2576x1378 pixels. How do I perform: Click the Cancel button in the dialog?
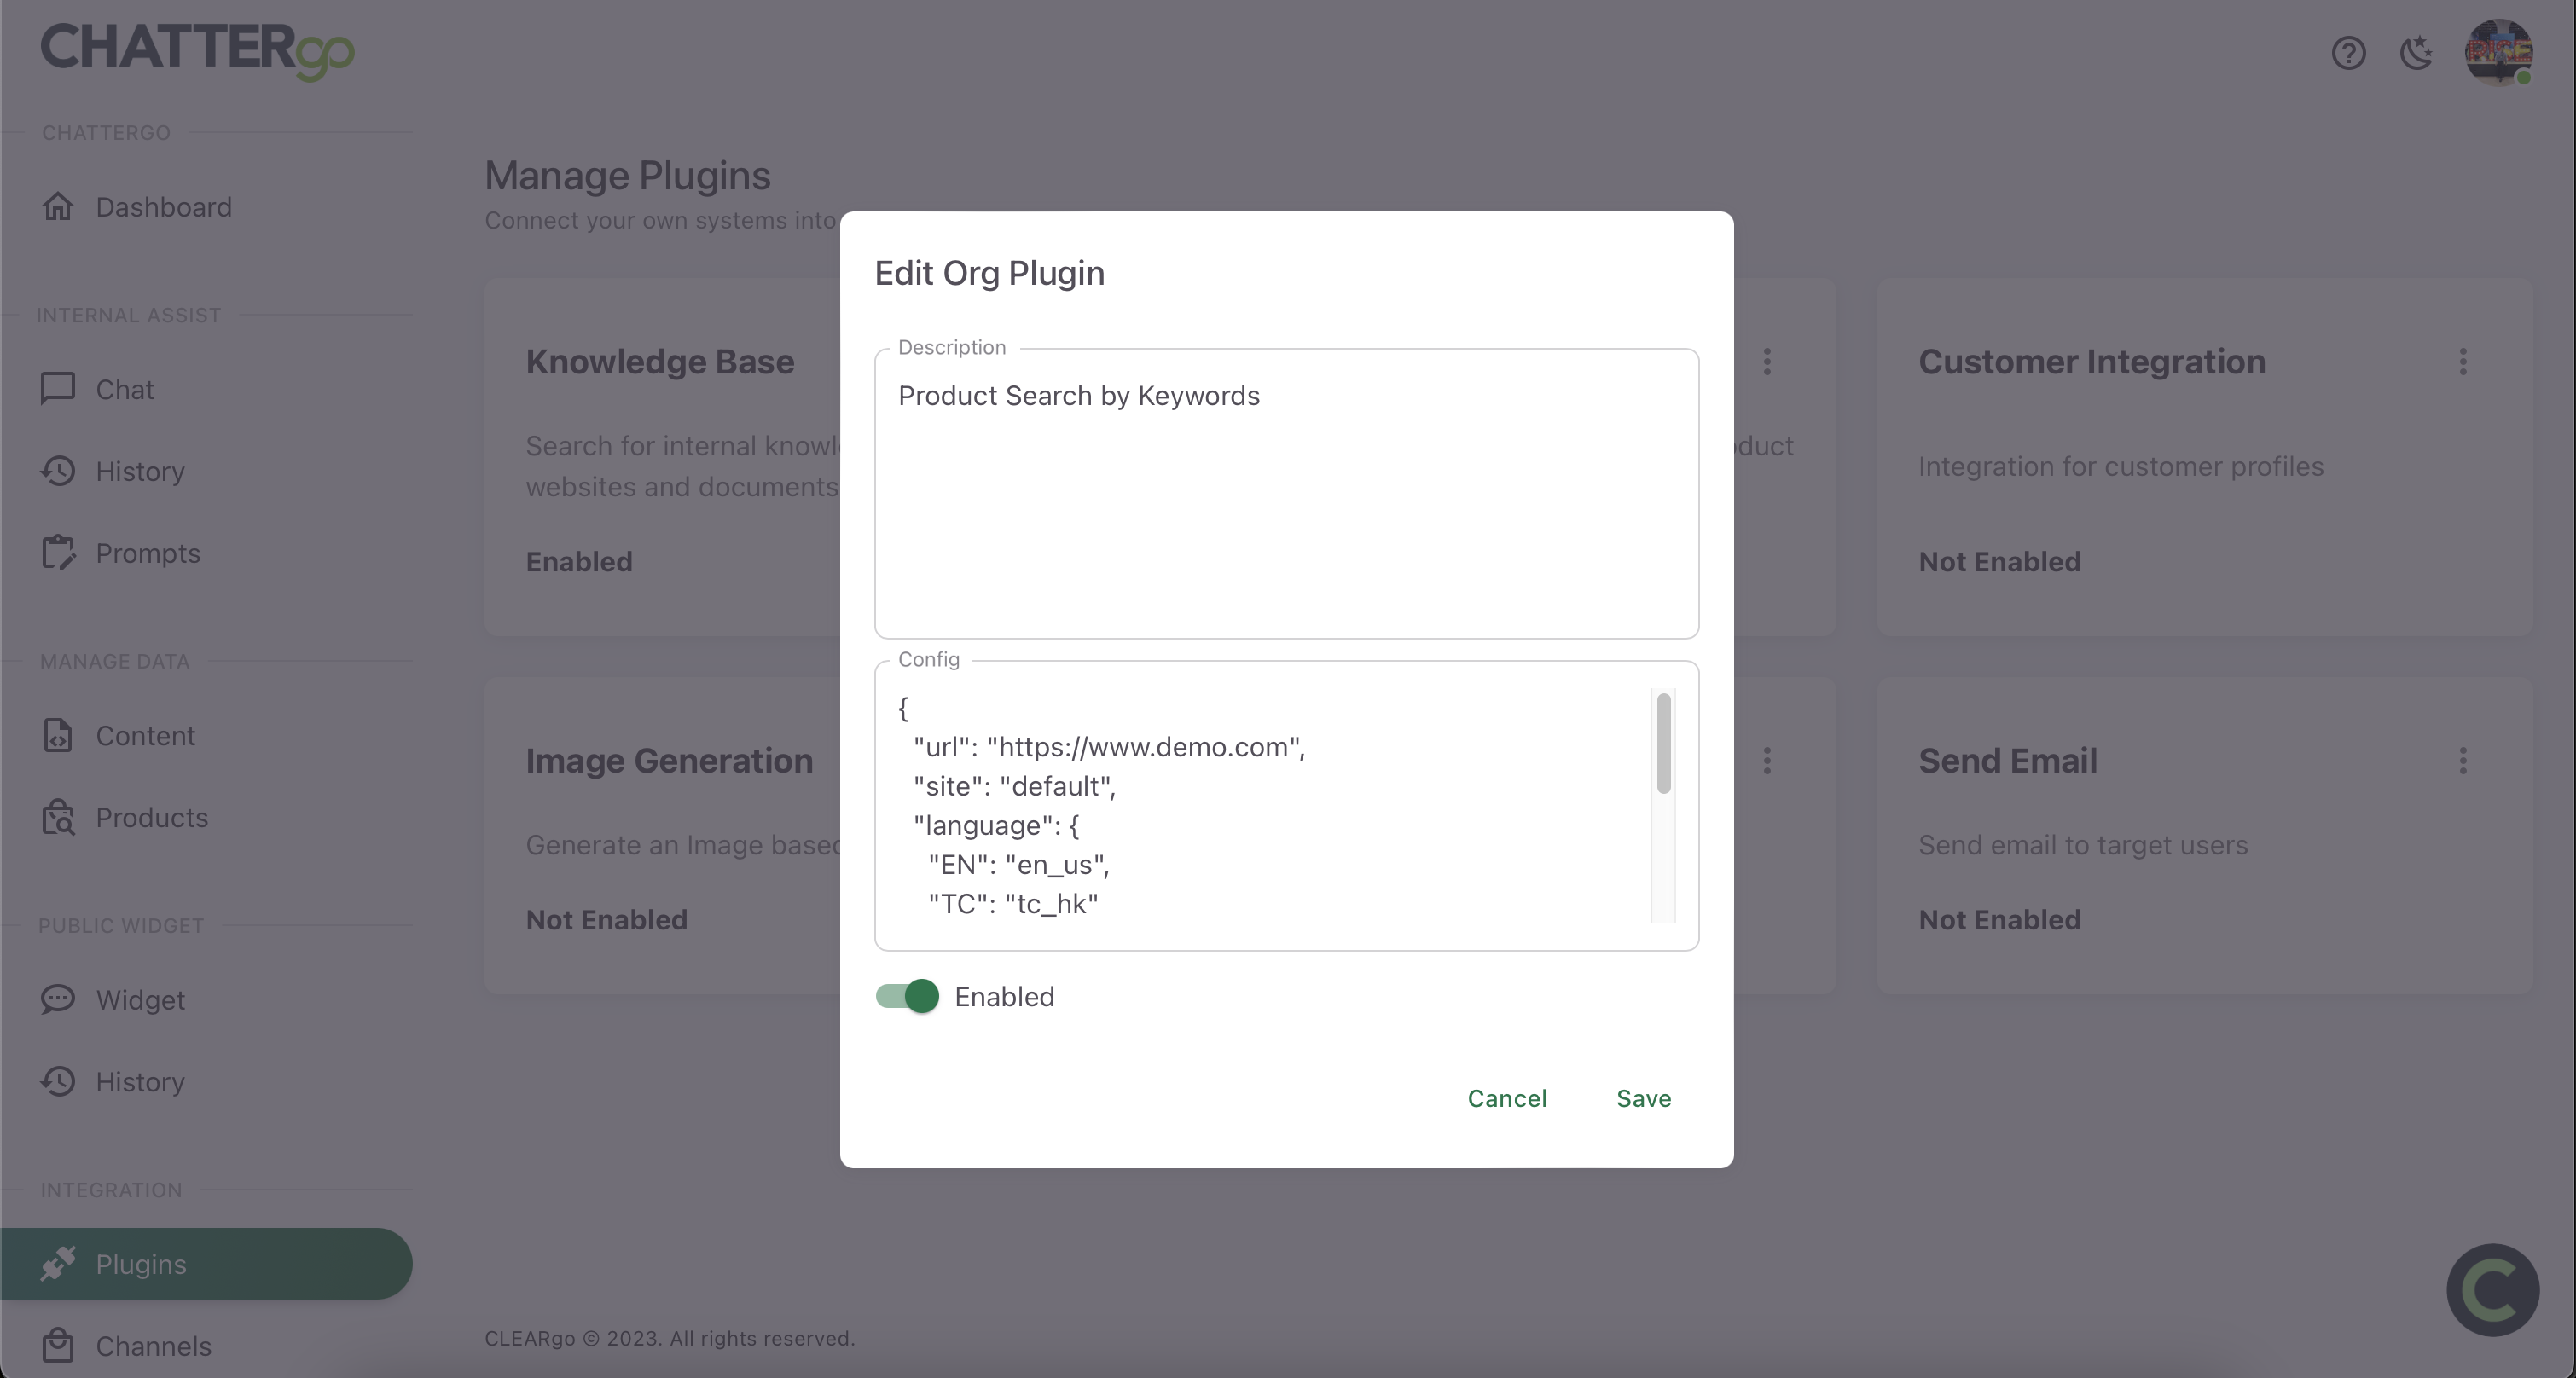[x=1507, y=1098]
